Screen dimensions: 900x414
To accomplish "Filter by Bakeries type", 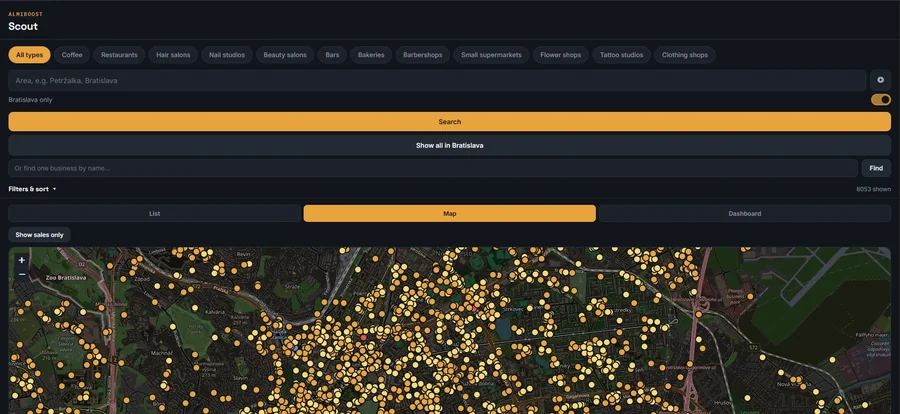I will click(x=371, y=55).
